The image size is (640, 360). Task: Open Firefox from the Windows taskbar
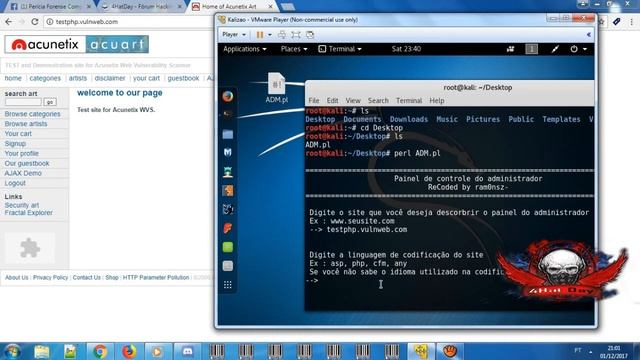[129, 351]
